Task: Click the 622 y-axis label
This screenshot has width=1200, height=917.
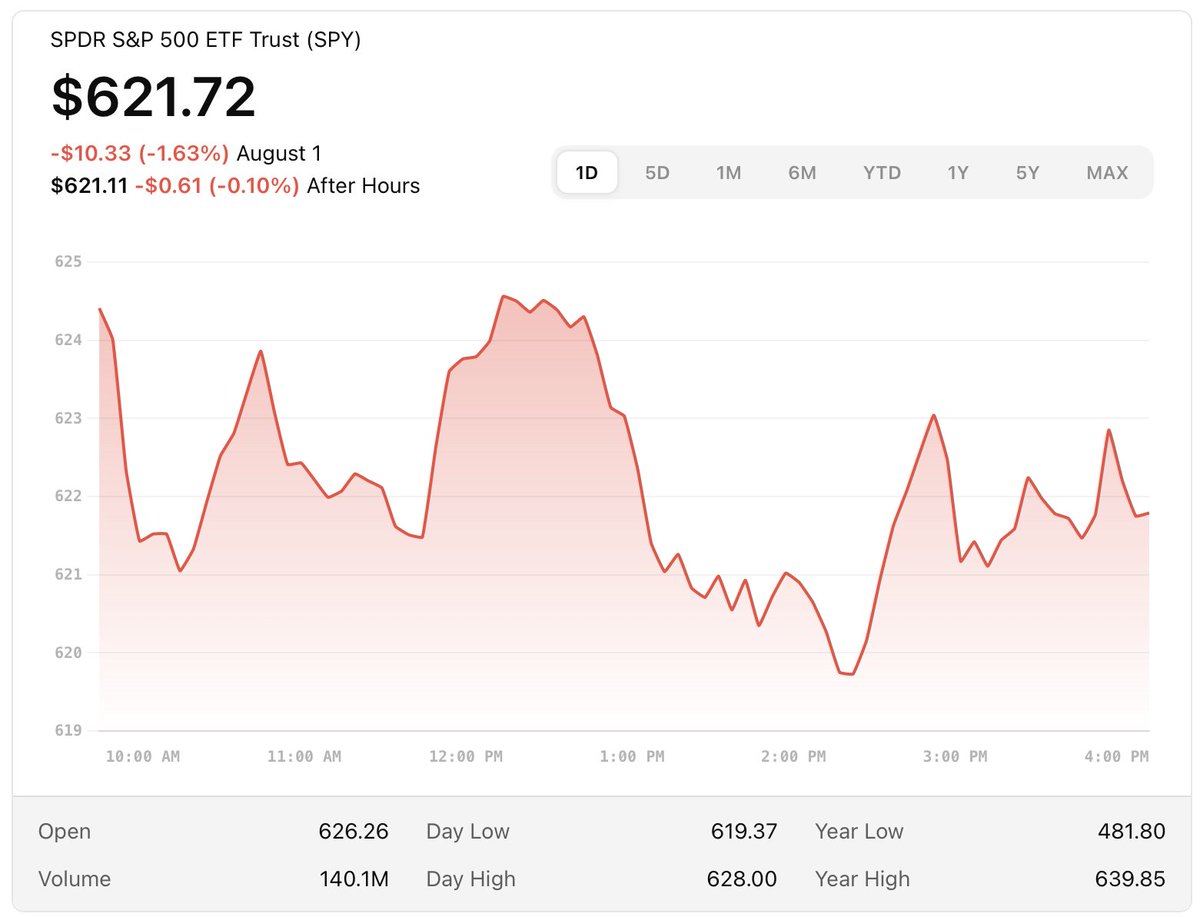Action: (x=68, y=496)
